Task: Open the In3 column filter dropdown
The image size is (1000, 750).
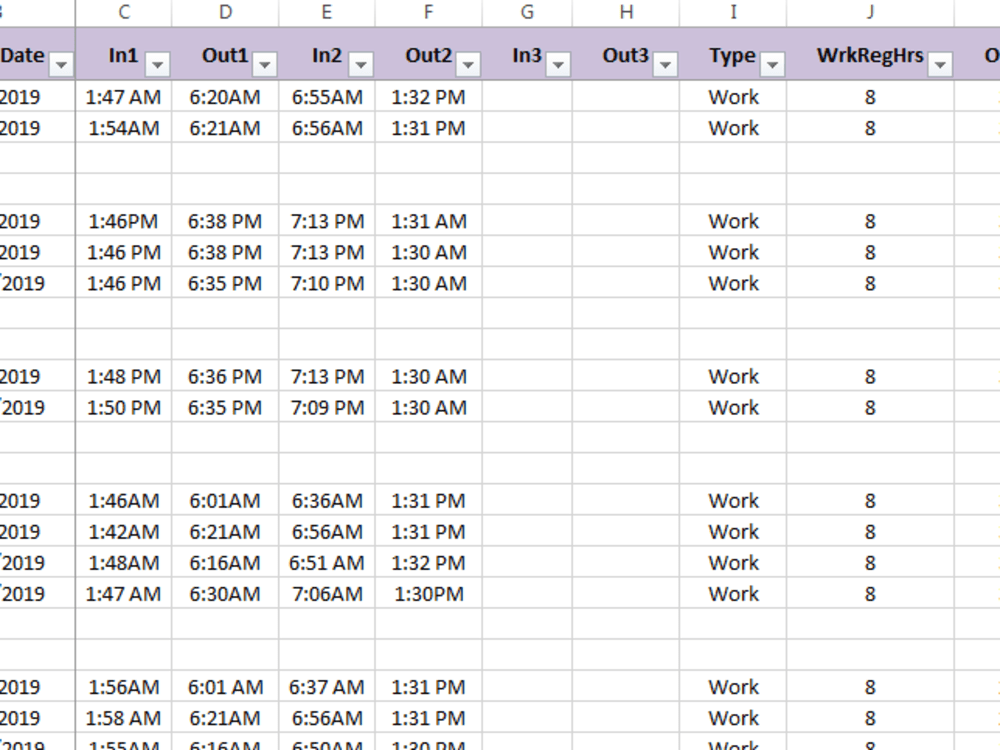Action: 558,64
